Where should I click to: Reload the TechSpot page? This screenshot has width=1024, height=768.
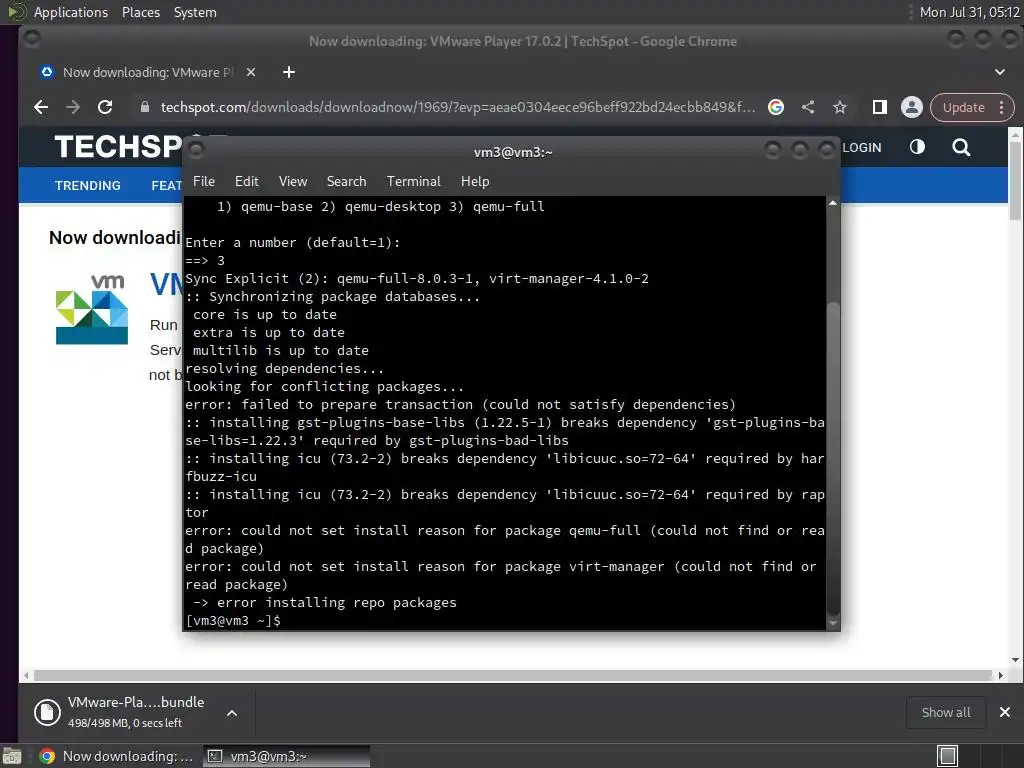pos(104,107)
